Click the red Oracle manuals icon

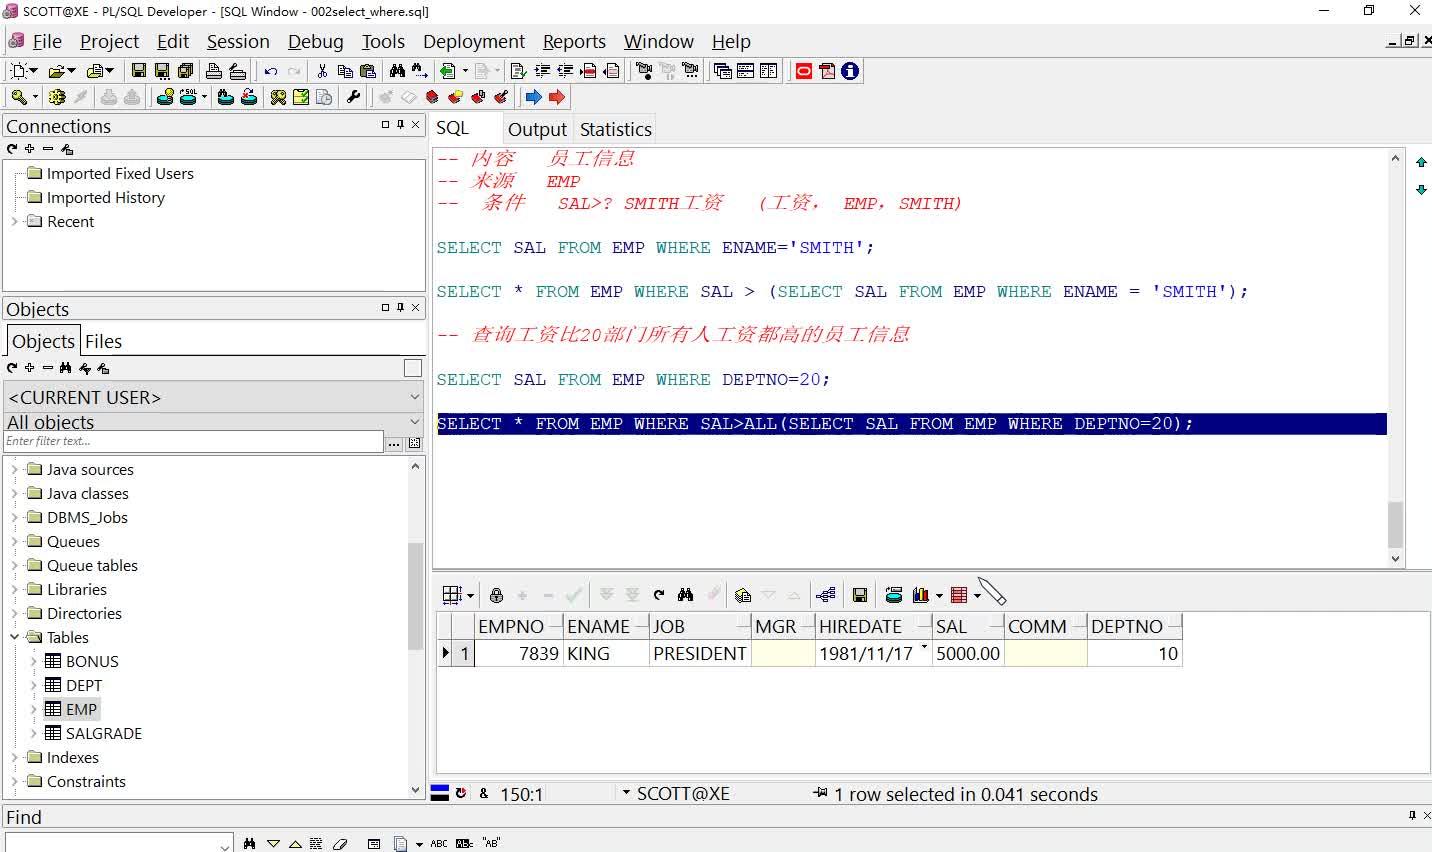(803, 71)
